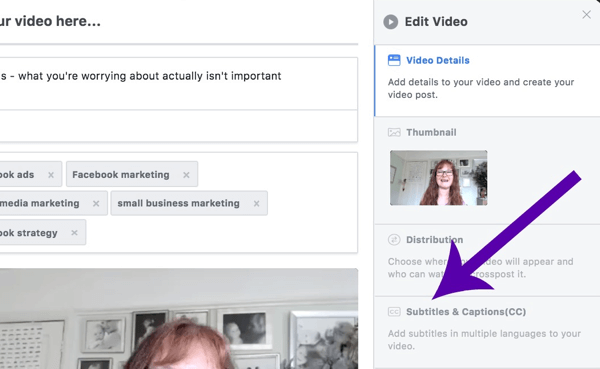Remove the Facebook marketing tag
This screenshot has width=600, height=369.
point(186,175)
